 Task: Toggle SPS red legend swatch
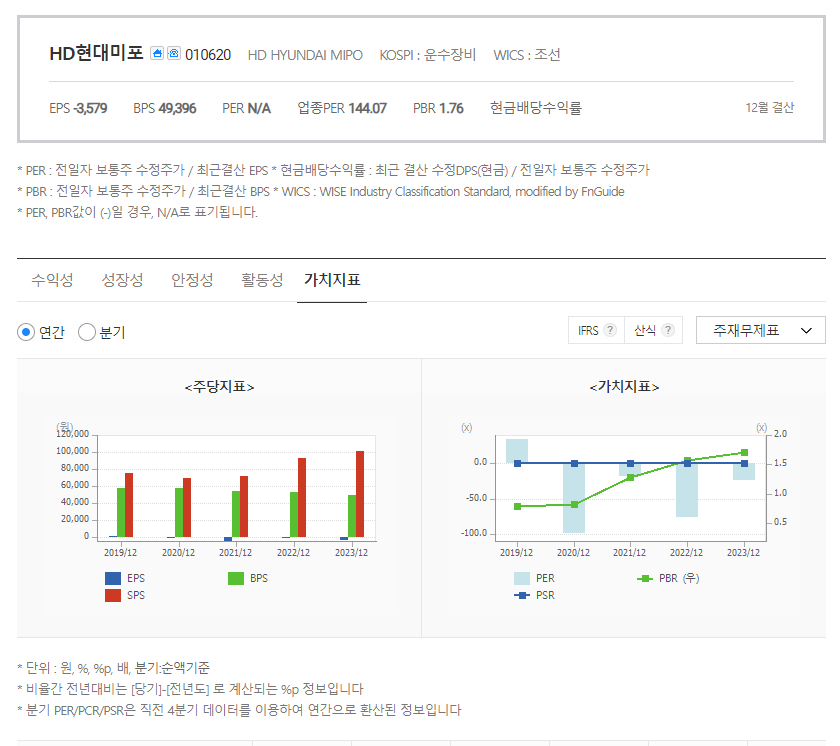113,596
